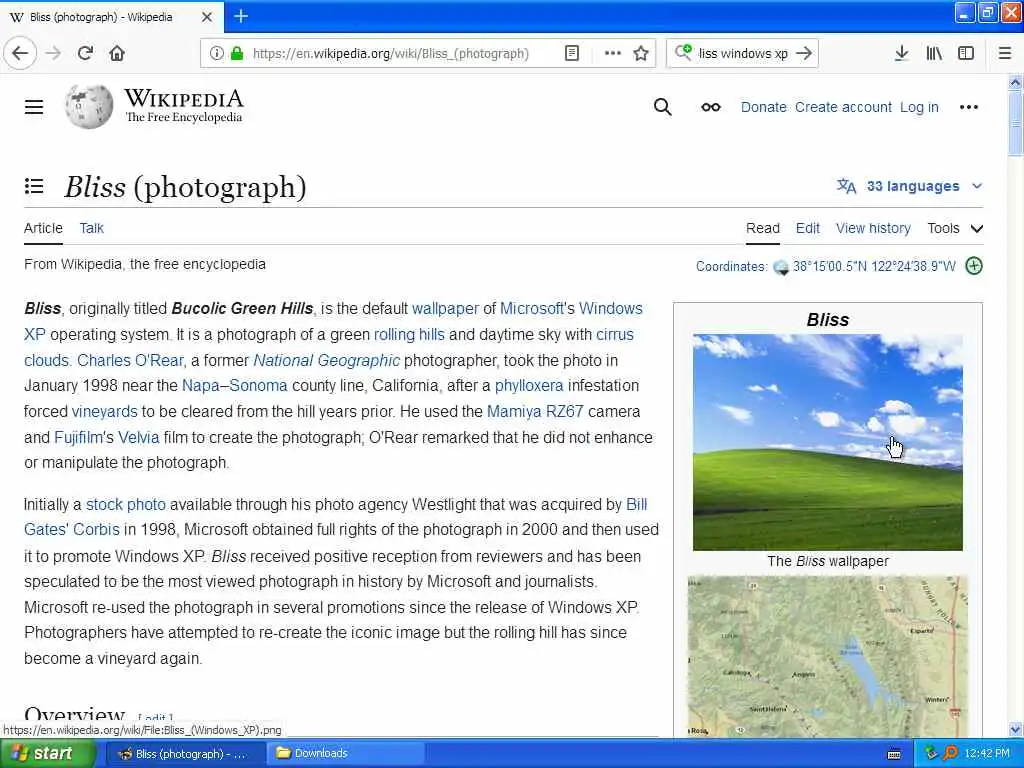The width and height of the screenshot is (1024, 768).
Task: Click the magnifier icon in system tray
Action: coord(950,754)
